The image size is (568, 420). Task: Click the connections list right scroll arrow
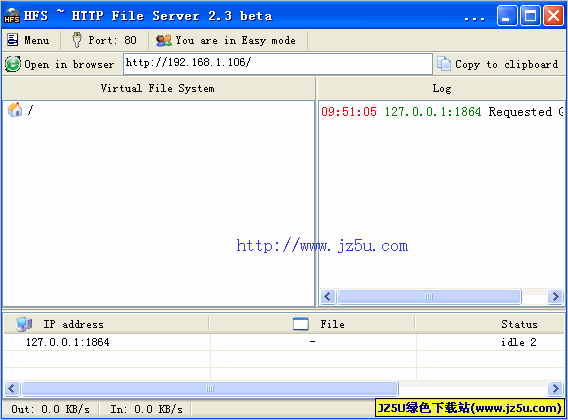555,388
